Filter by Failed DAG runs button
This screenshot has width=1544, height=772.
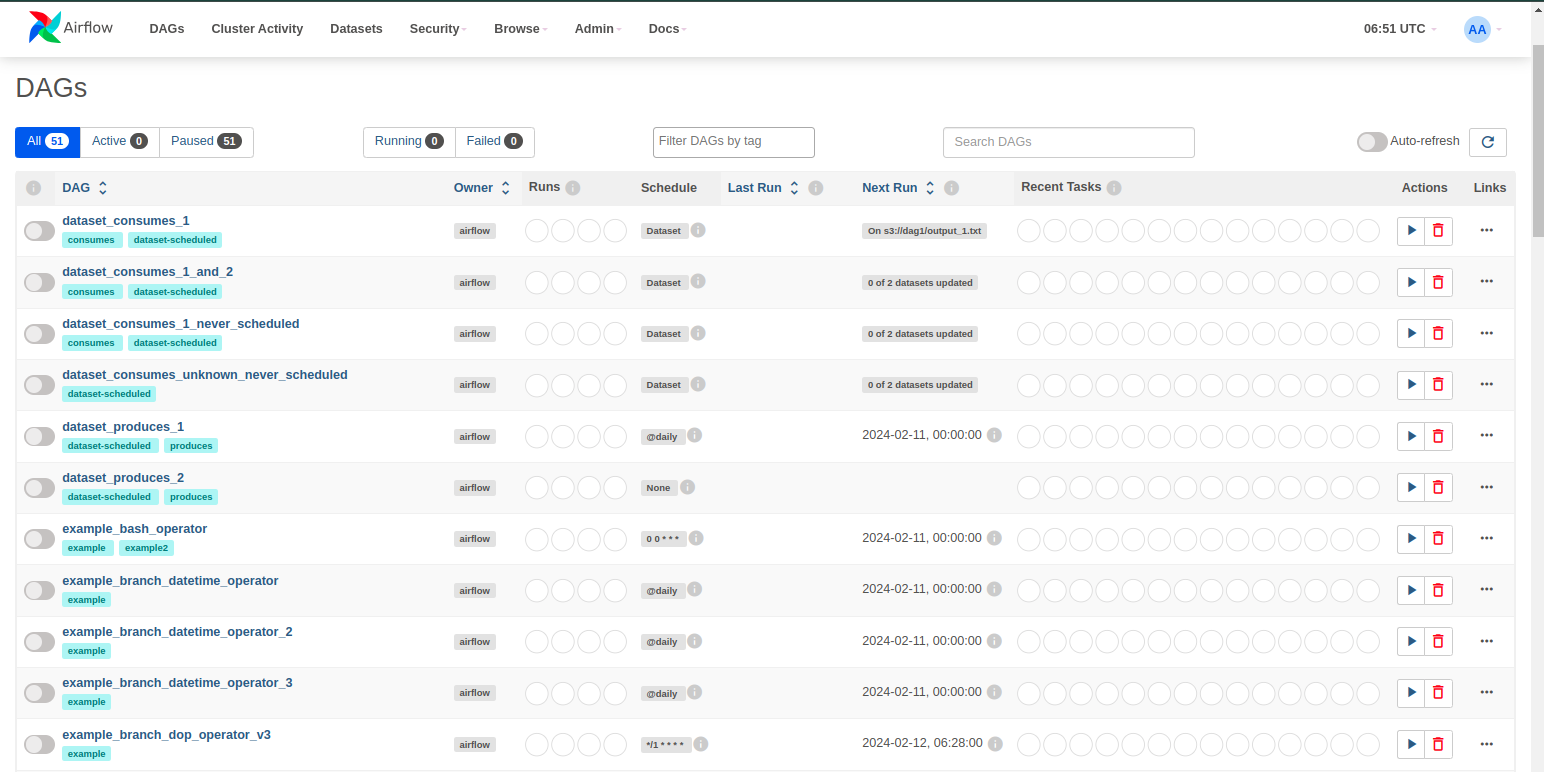494,142
